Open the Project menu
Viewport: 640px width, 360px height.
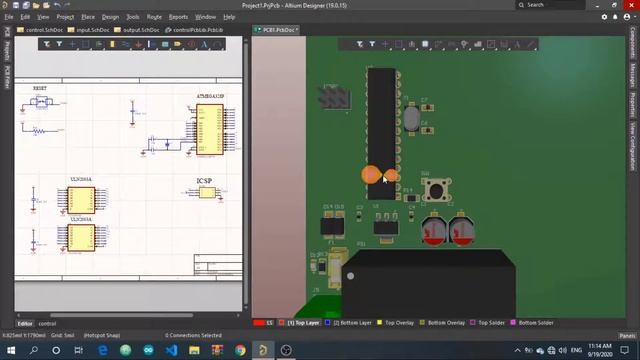65,17
